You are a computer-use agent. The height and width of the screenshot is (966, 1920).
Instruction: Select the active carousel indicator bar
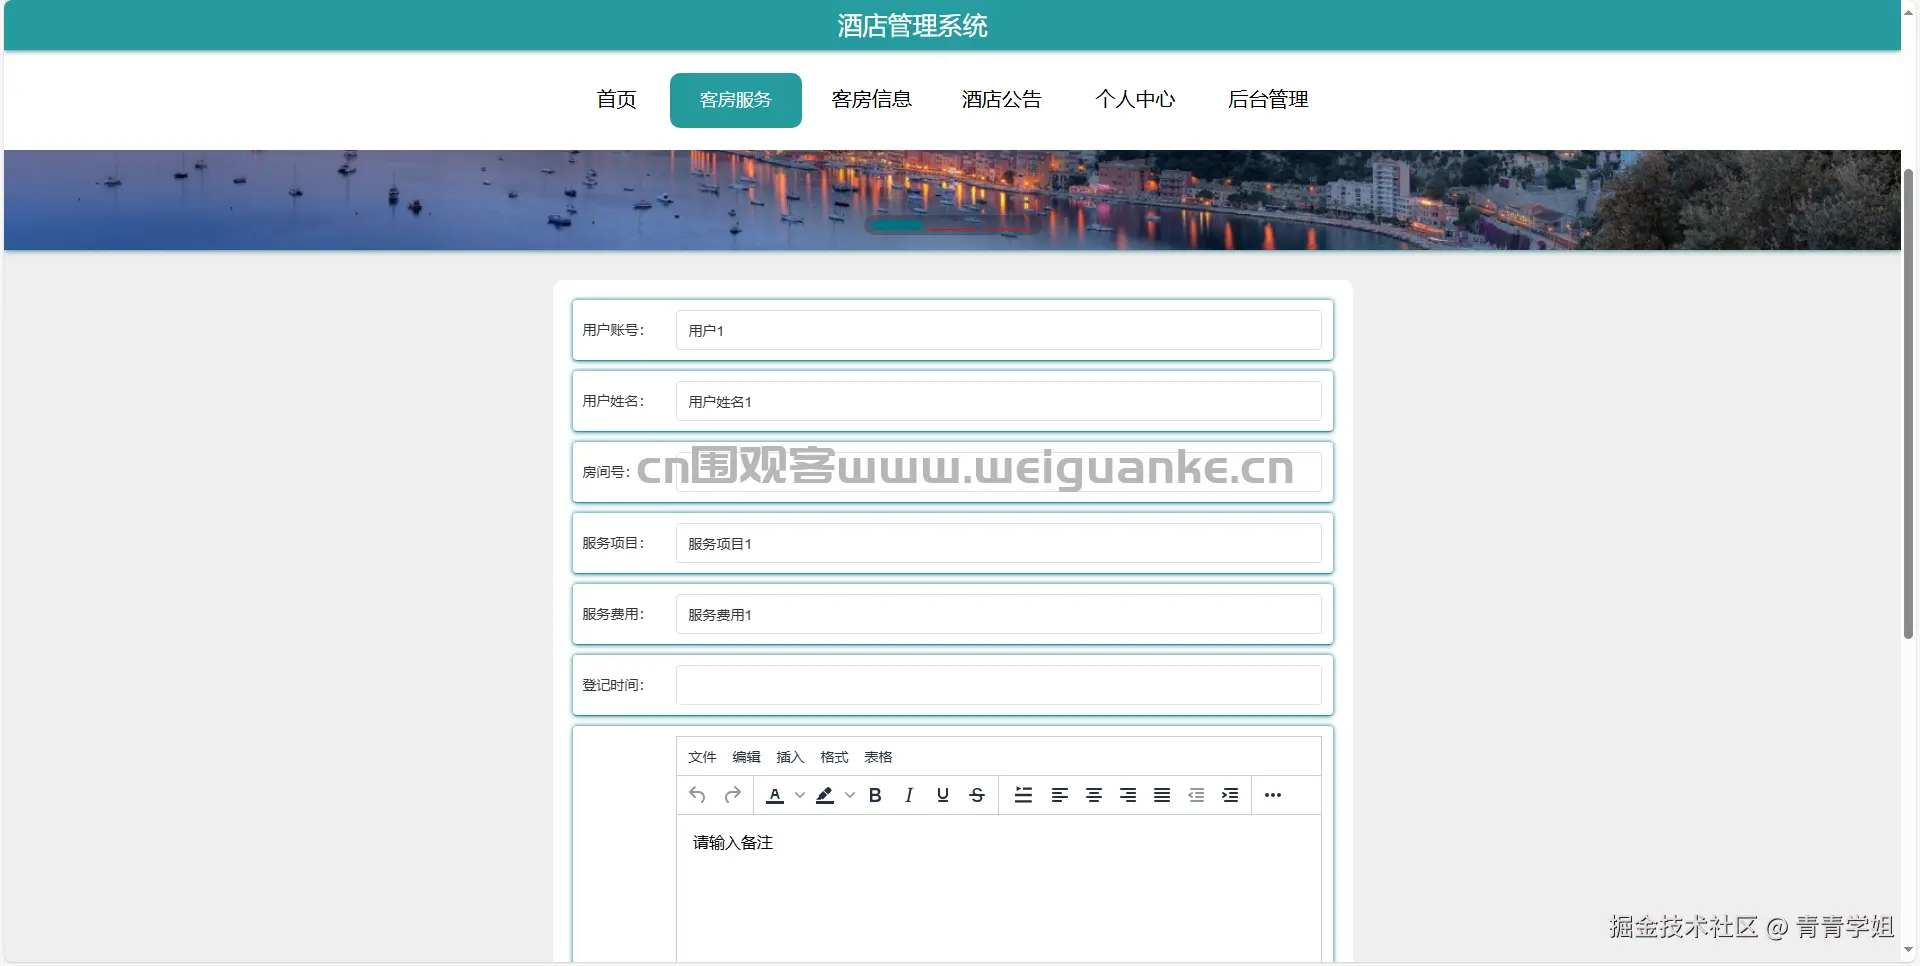(895, 226)
